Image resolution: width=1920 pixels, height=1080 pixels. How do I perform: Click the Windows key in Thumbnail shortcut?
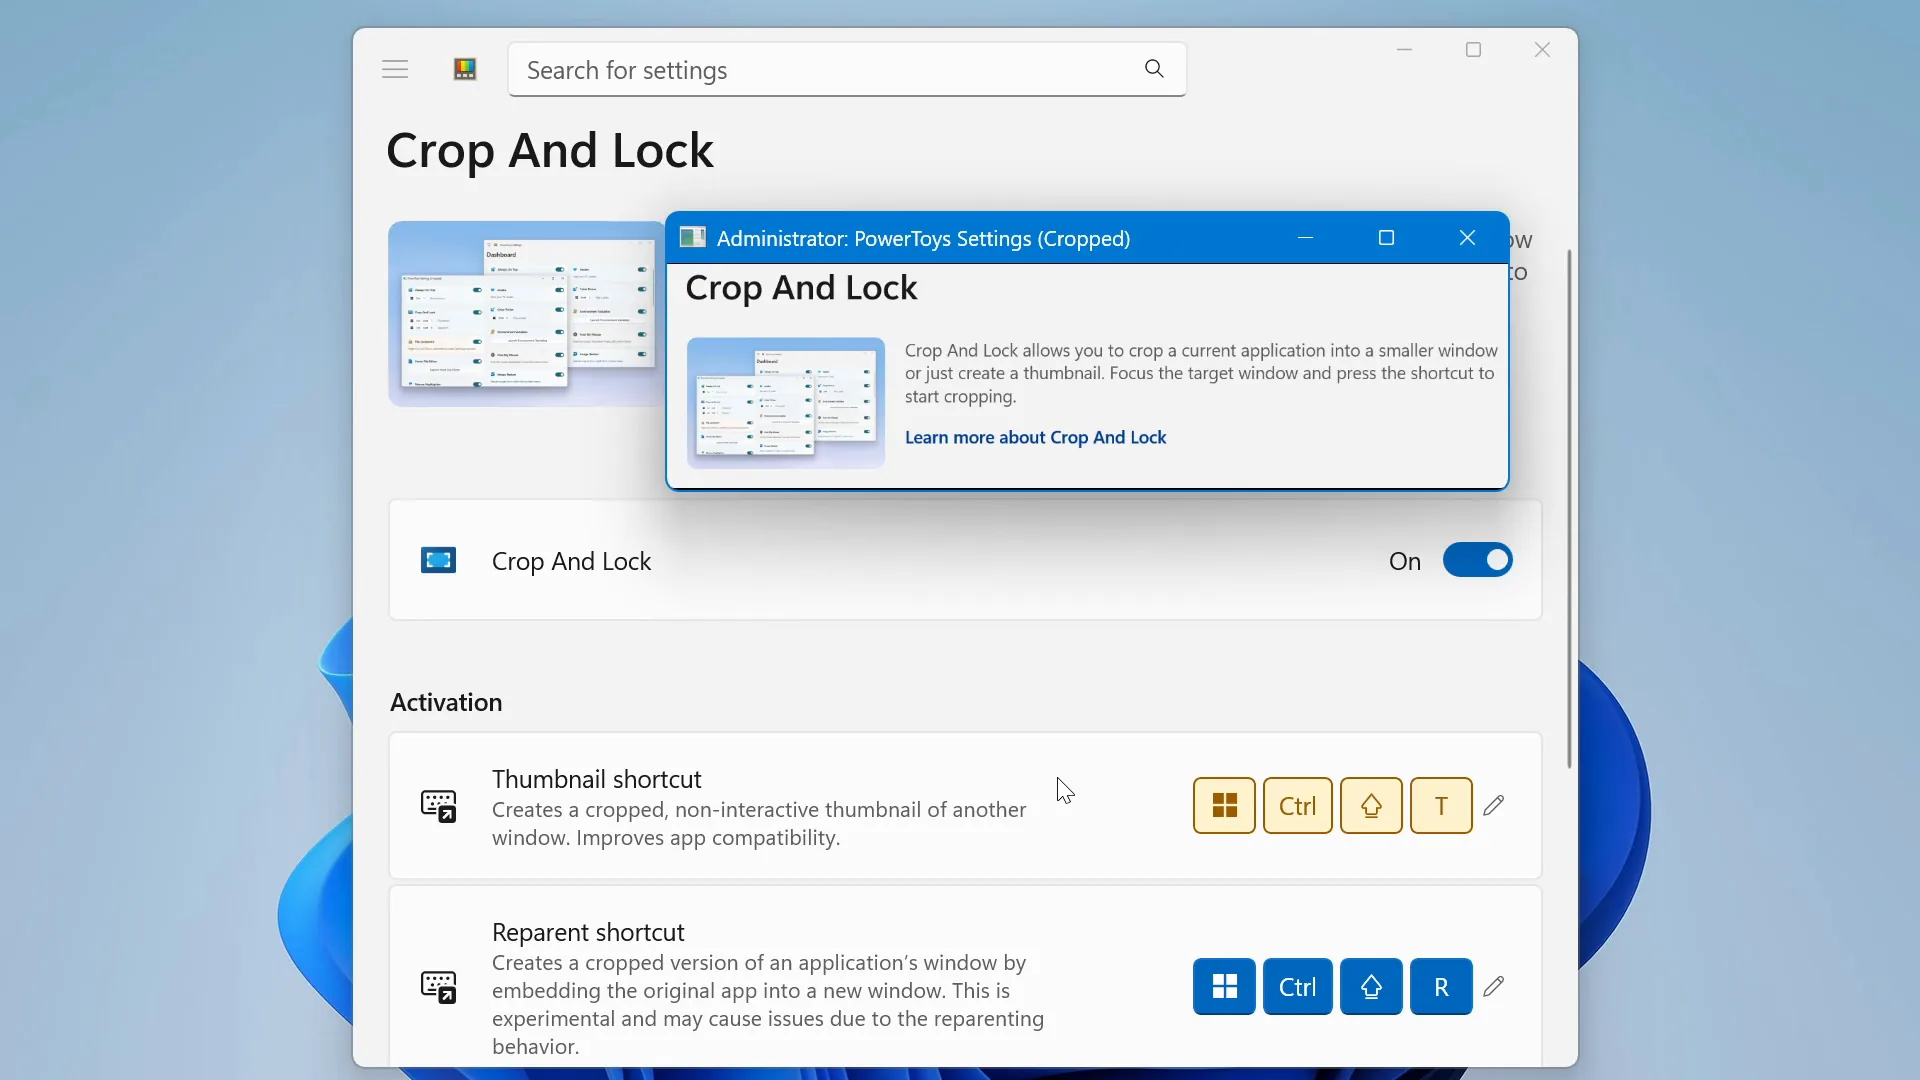pyautogui.click(x=1224, y=805)
